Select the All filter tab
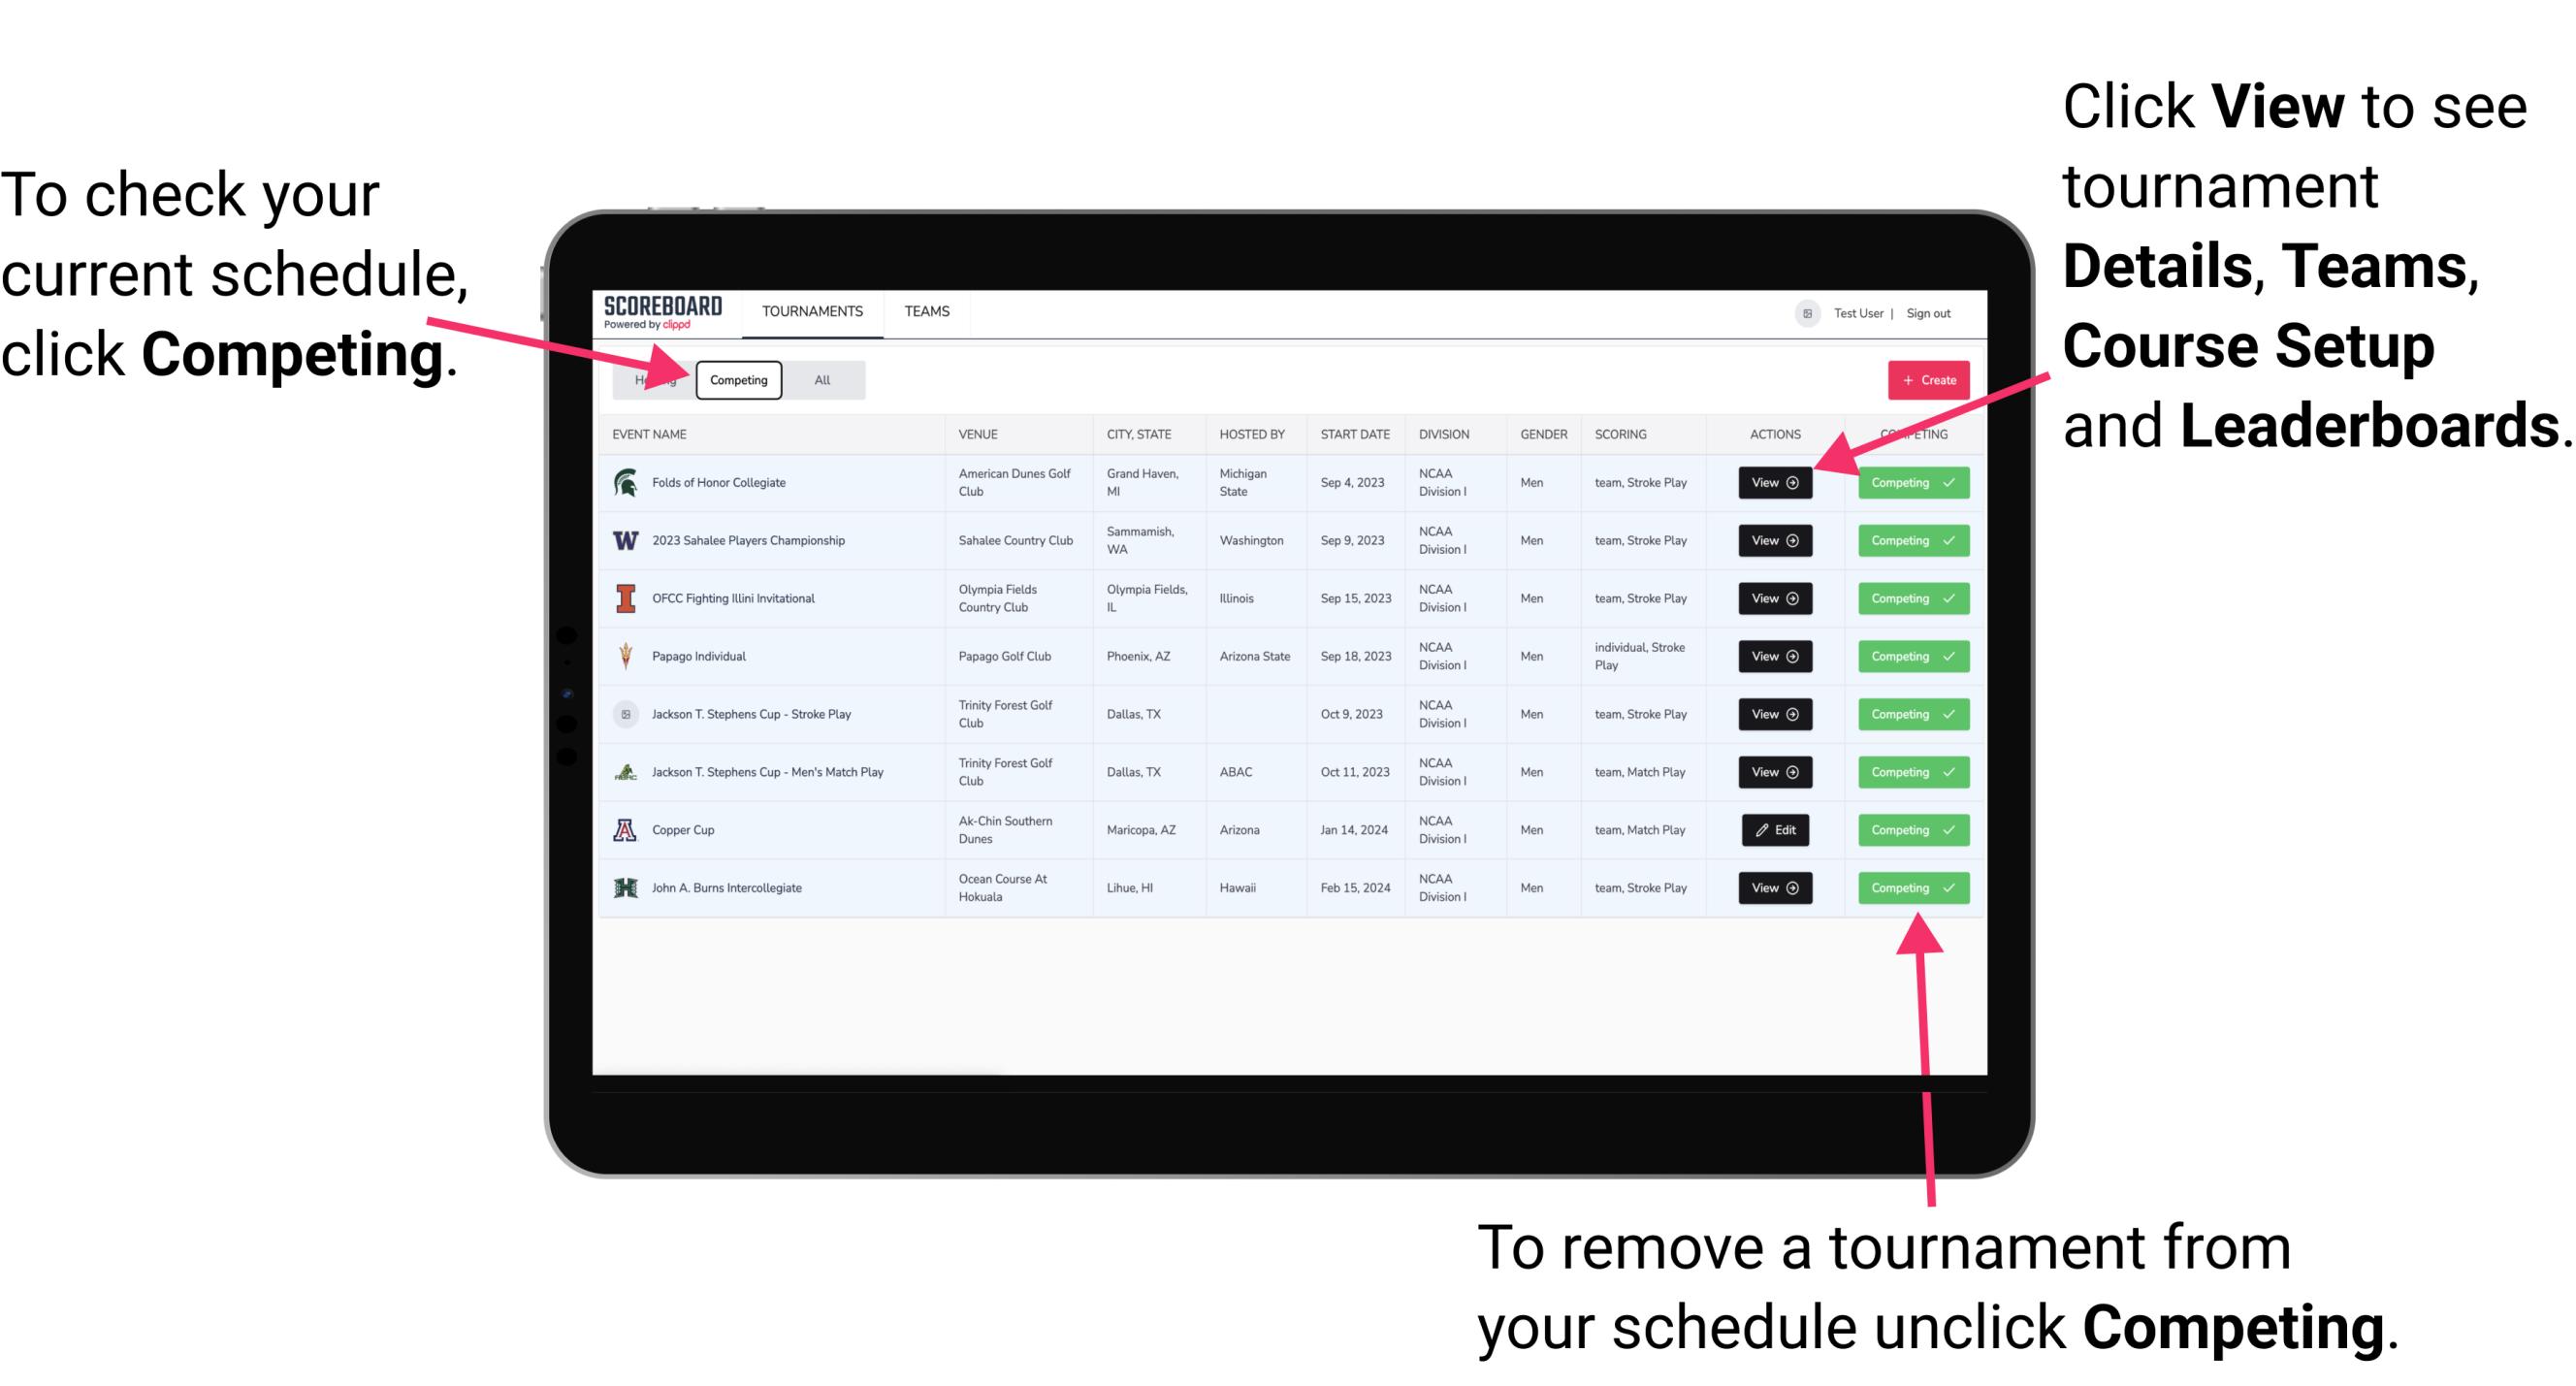 pyautogui.click(x=819, y=379)
